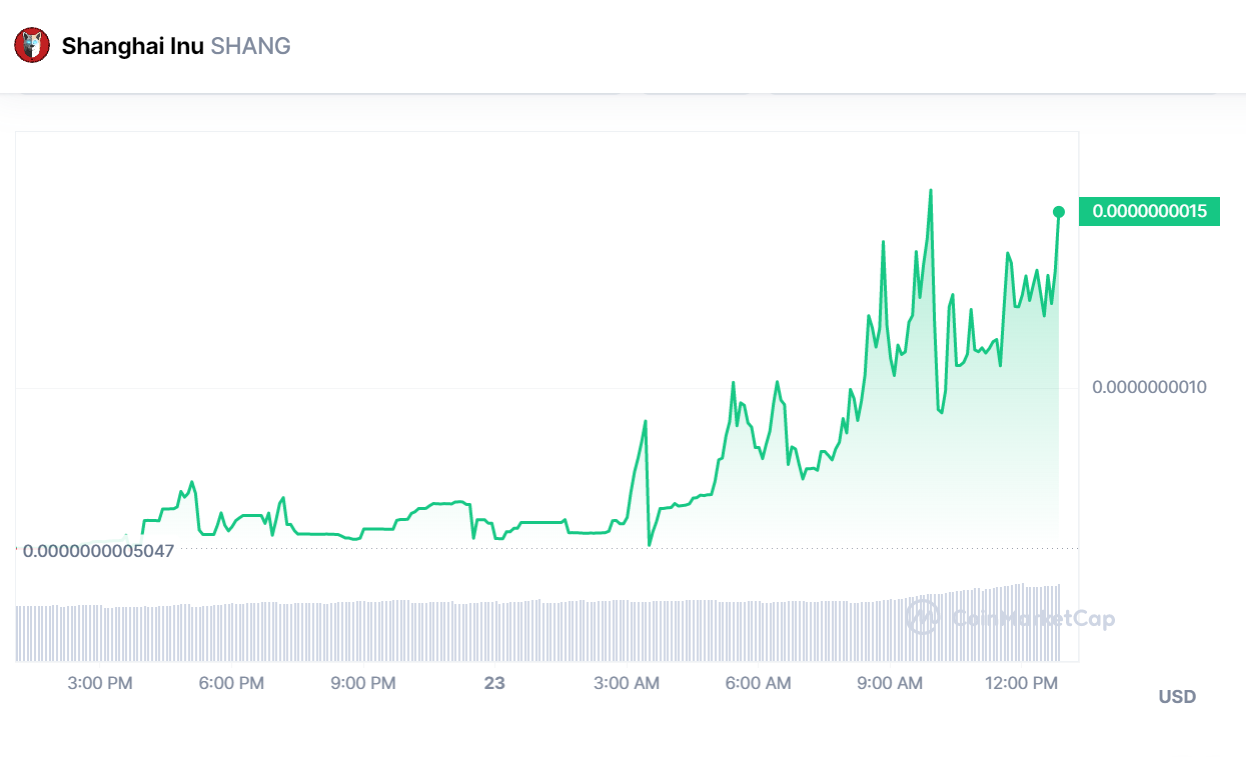Click the 9:00 AM time axis label
1246x757 pixels.
coord(891,684)
